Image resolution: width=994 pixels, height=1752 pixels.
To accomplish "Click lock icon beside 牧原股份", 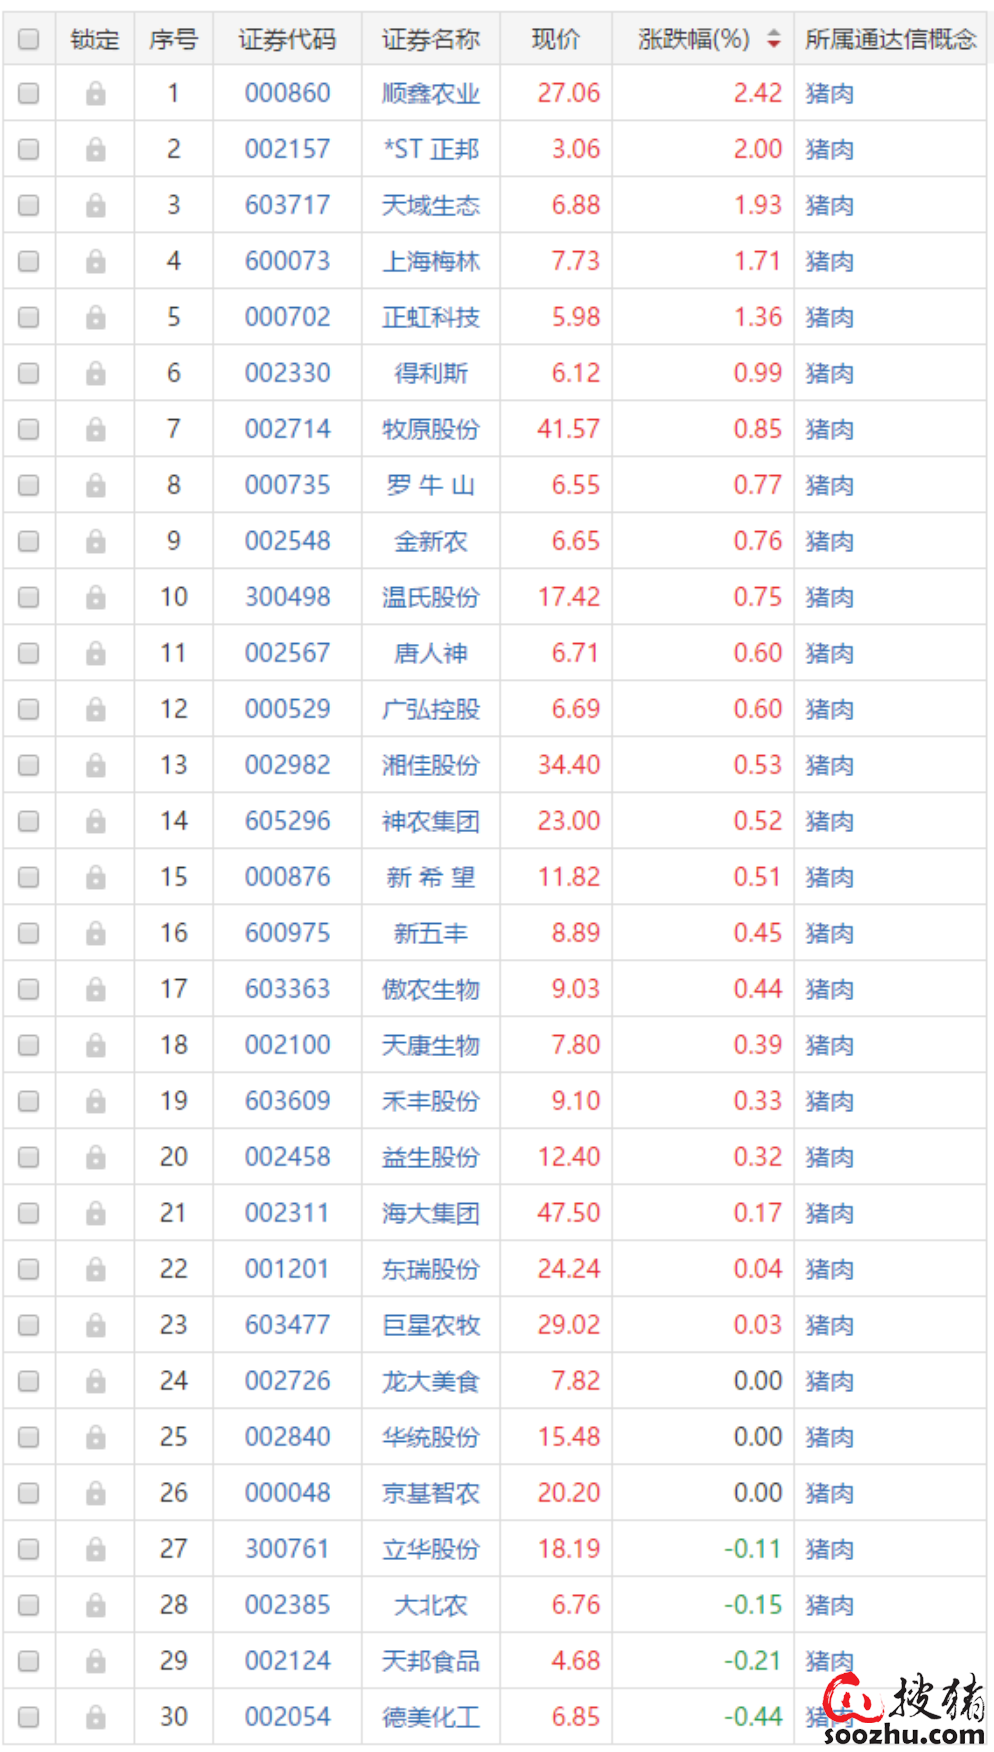I will [95, 430].
